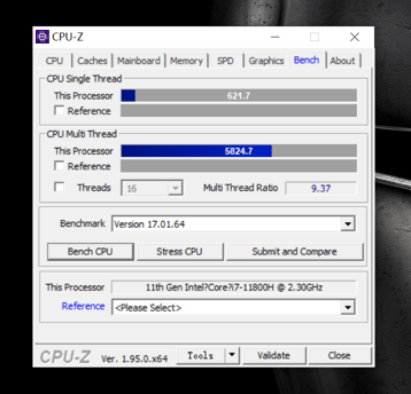Toggle the Threads checkbox
The width and height of the screenshot is (411, 394).
(x=59, y=187)
